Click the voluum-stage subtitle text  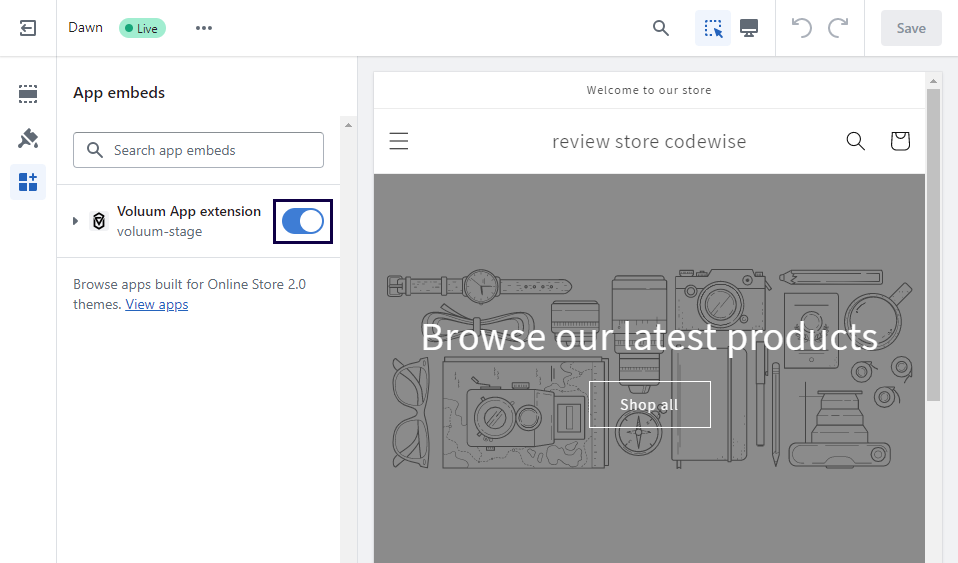coord(159,232)
